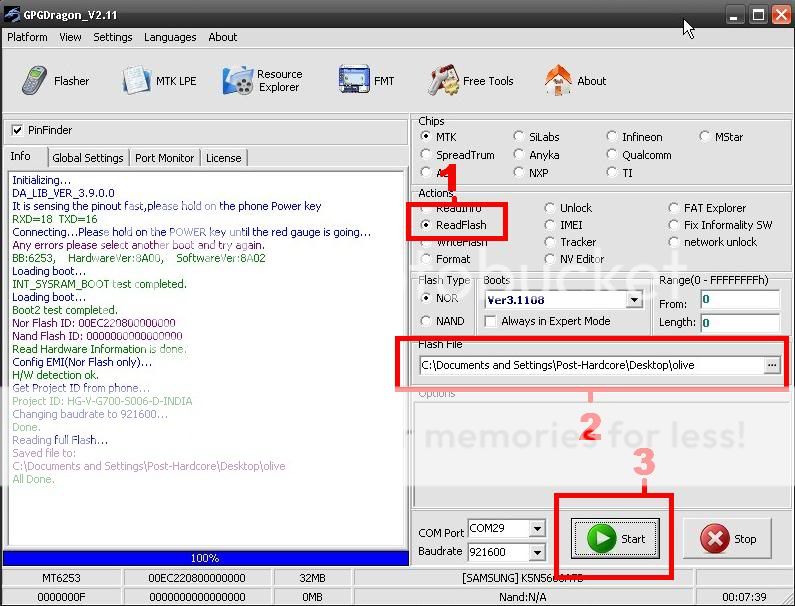Screen dimensions: 795x606
Task: Uncheck the PinFinder checkbox
Action: (x=17, y=130)
